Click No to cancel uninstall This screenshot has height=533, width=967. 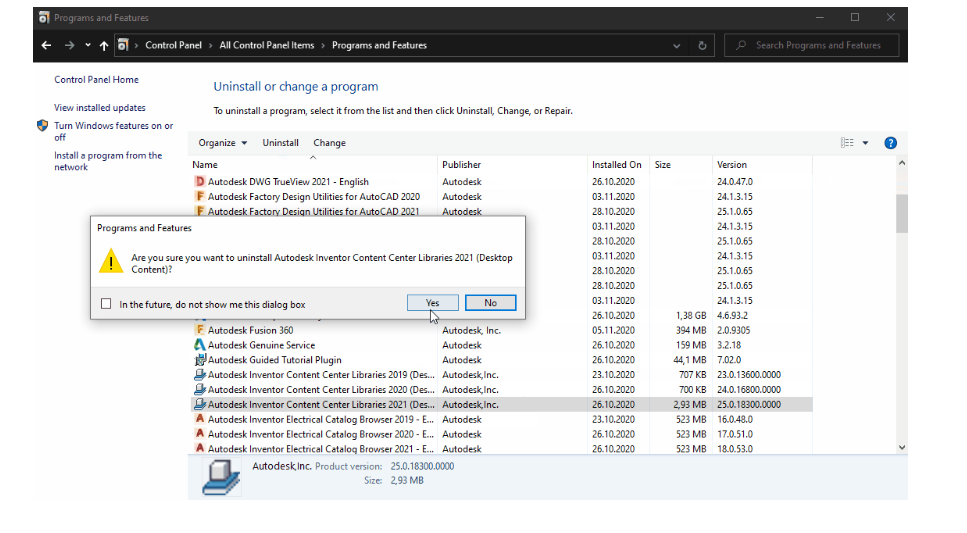point(490,303)
